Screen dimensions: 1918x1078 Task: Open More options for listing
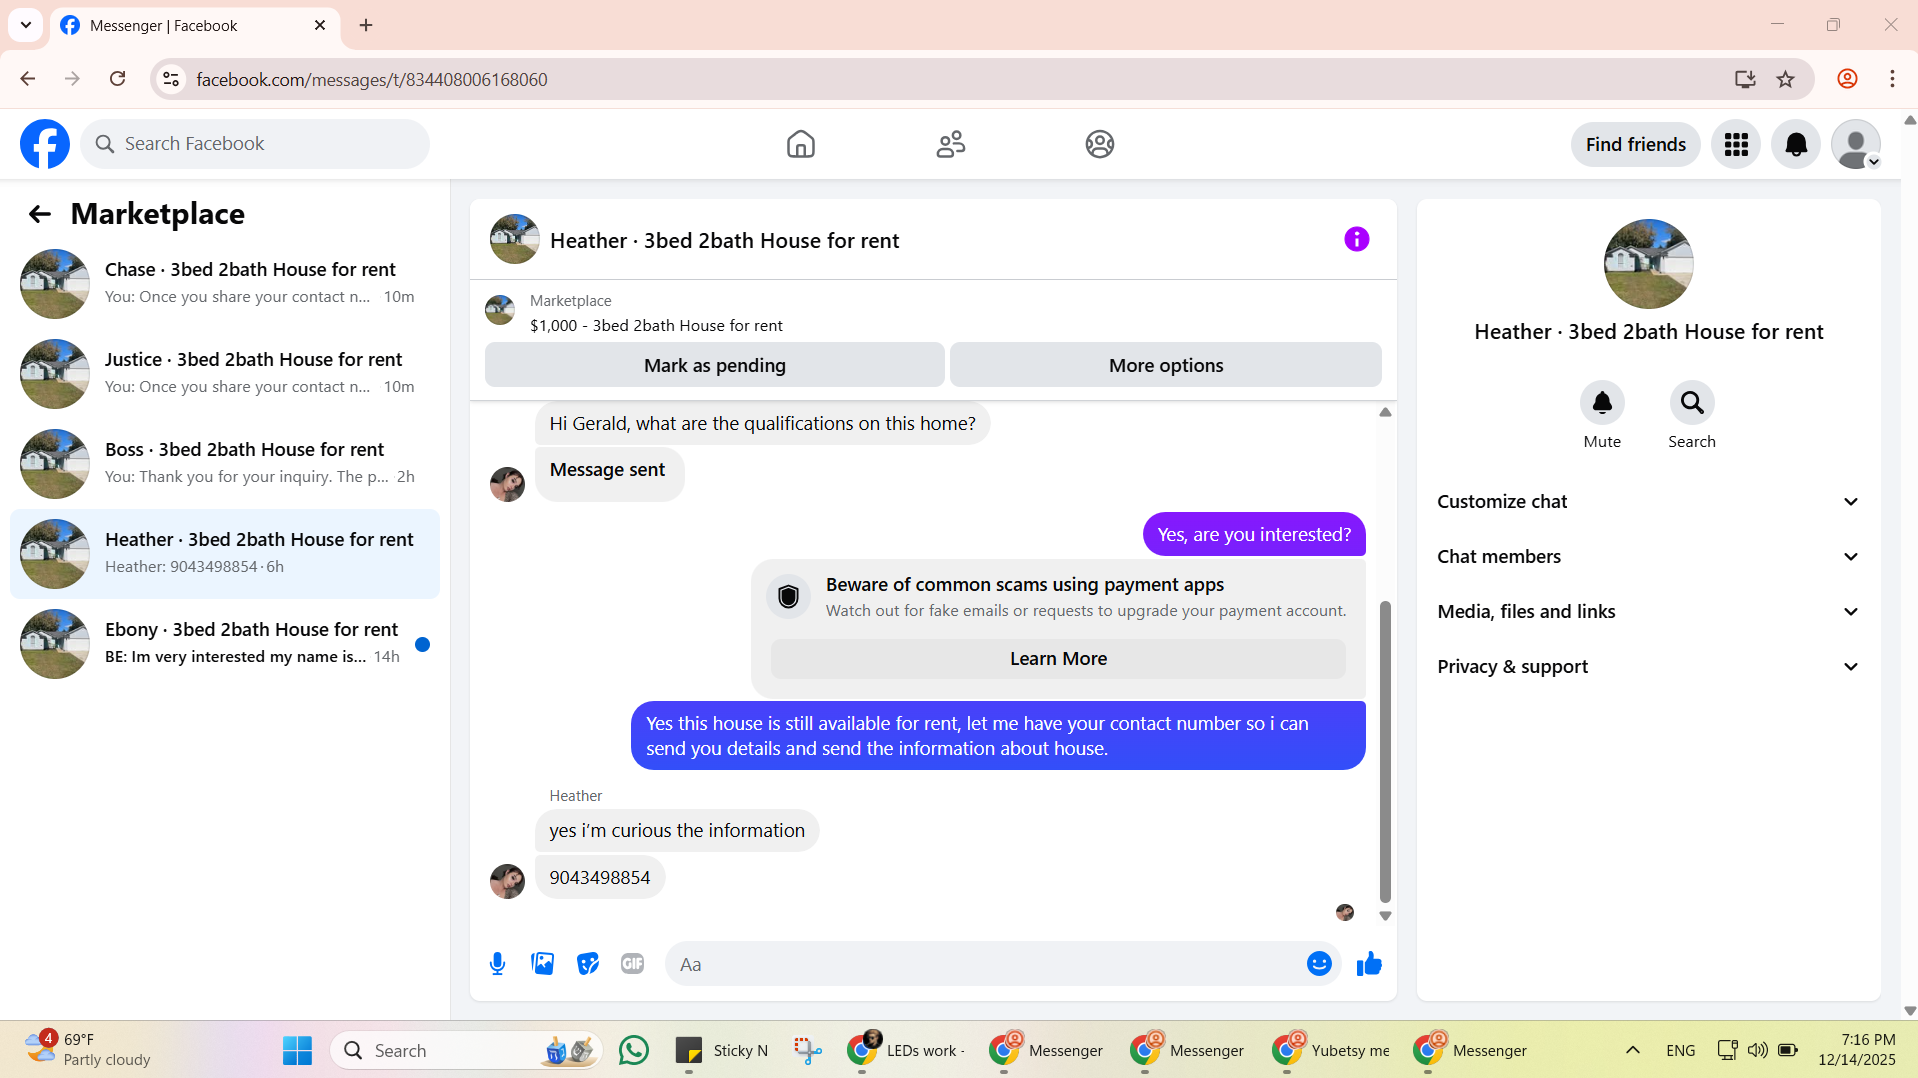1165,365
